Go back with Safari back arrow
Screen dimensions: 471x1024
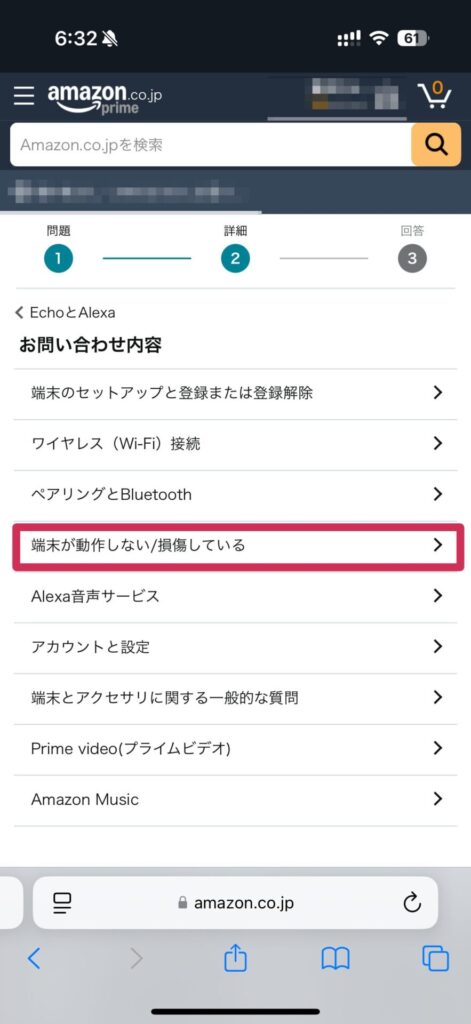point(34,959)
